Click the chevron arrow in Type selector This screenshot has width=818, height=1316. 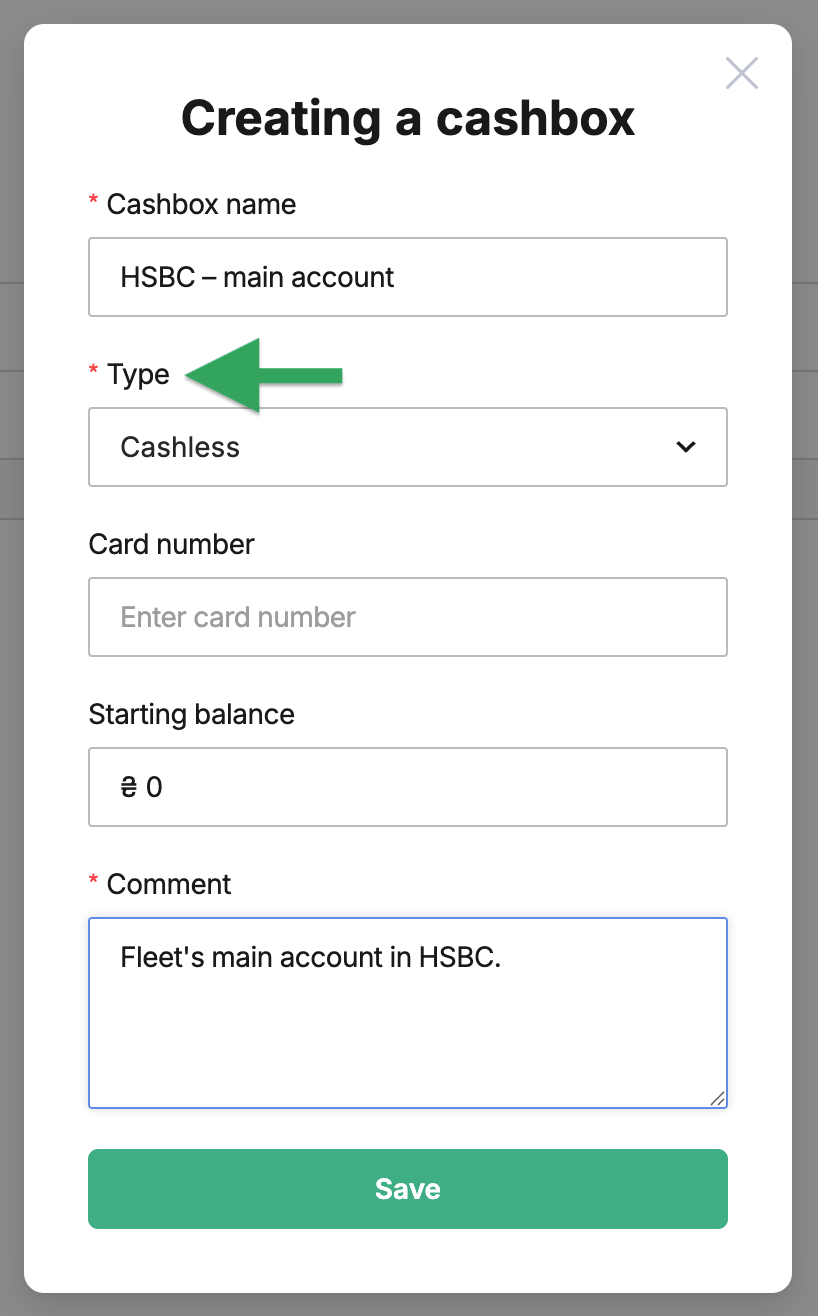[x=686, y=447]
